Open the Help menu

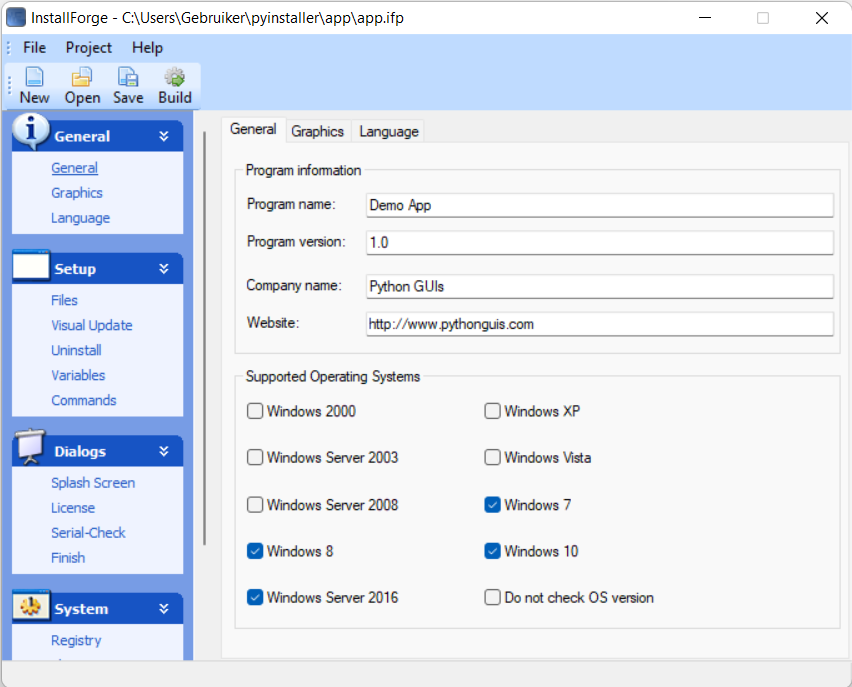(147, 48)
